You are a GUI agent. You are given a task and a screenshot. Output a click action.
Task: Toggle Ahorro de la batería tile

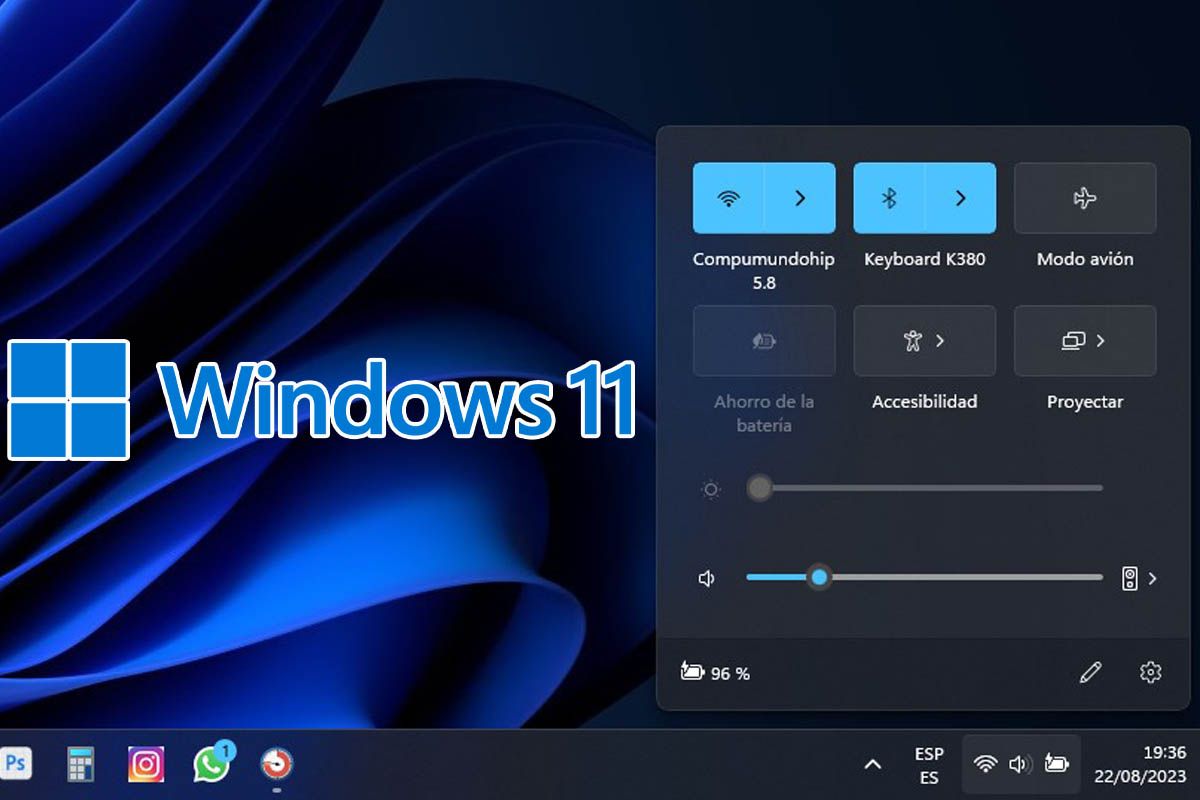tap(764, 341)
